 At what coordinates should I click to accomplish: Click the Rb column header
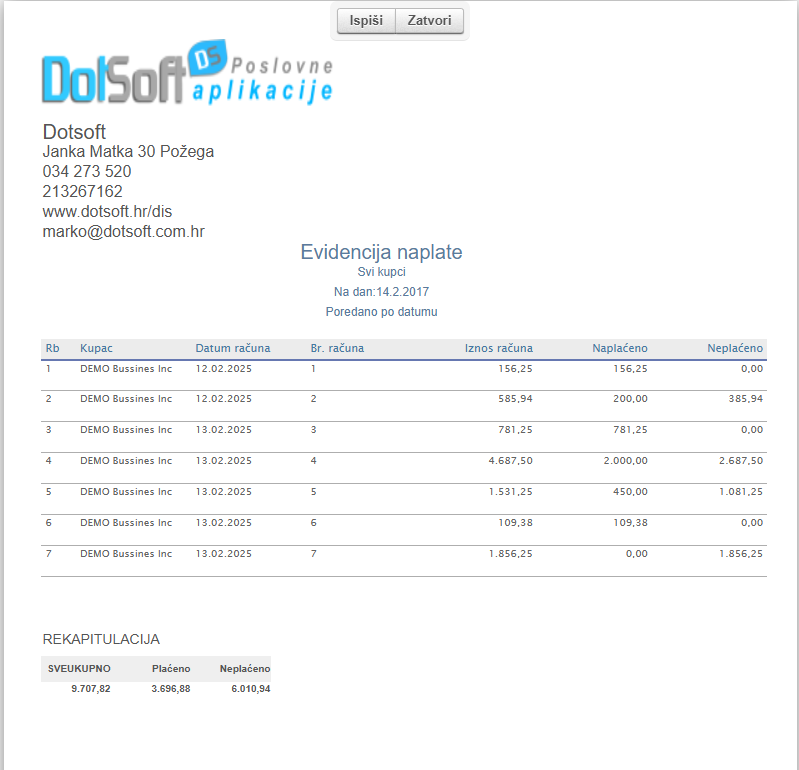[x=52, y=348]
